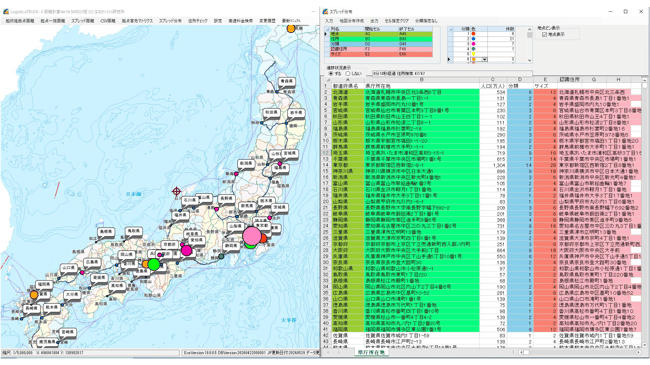The width and height of the screenshot is (650, 365).
Task: Click the 青森県 label pin on the map
Action: point(286,82)
